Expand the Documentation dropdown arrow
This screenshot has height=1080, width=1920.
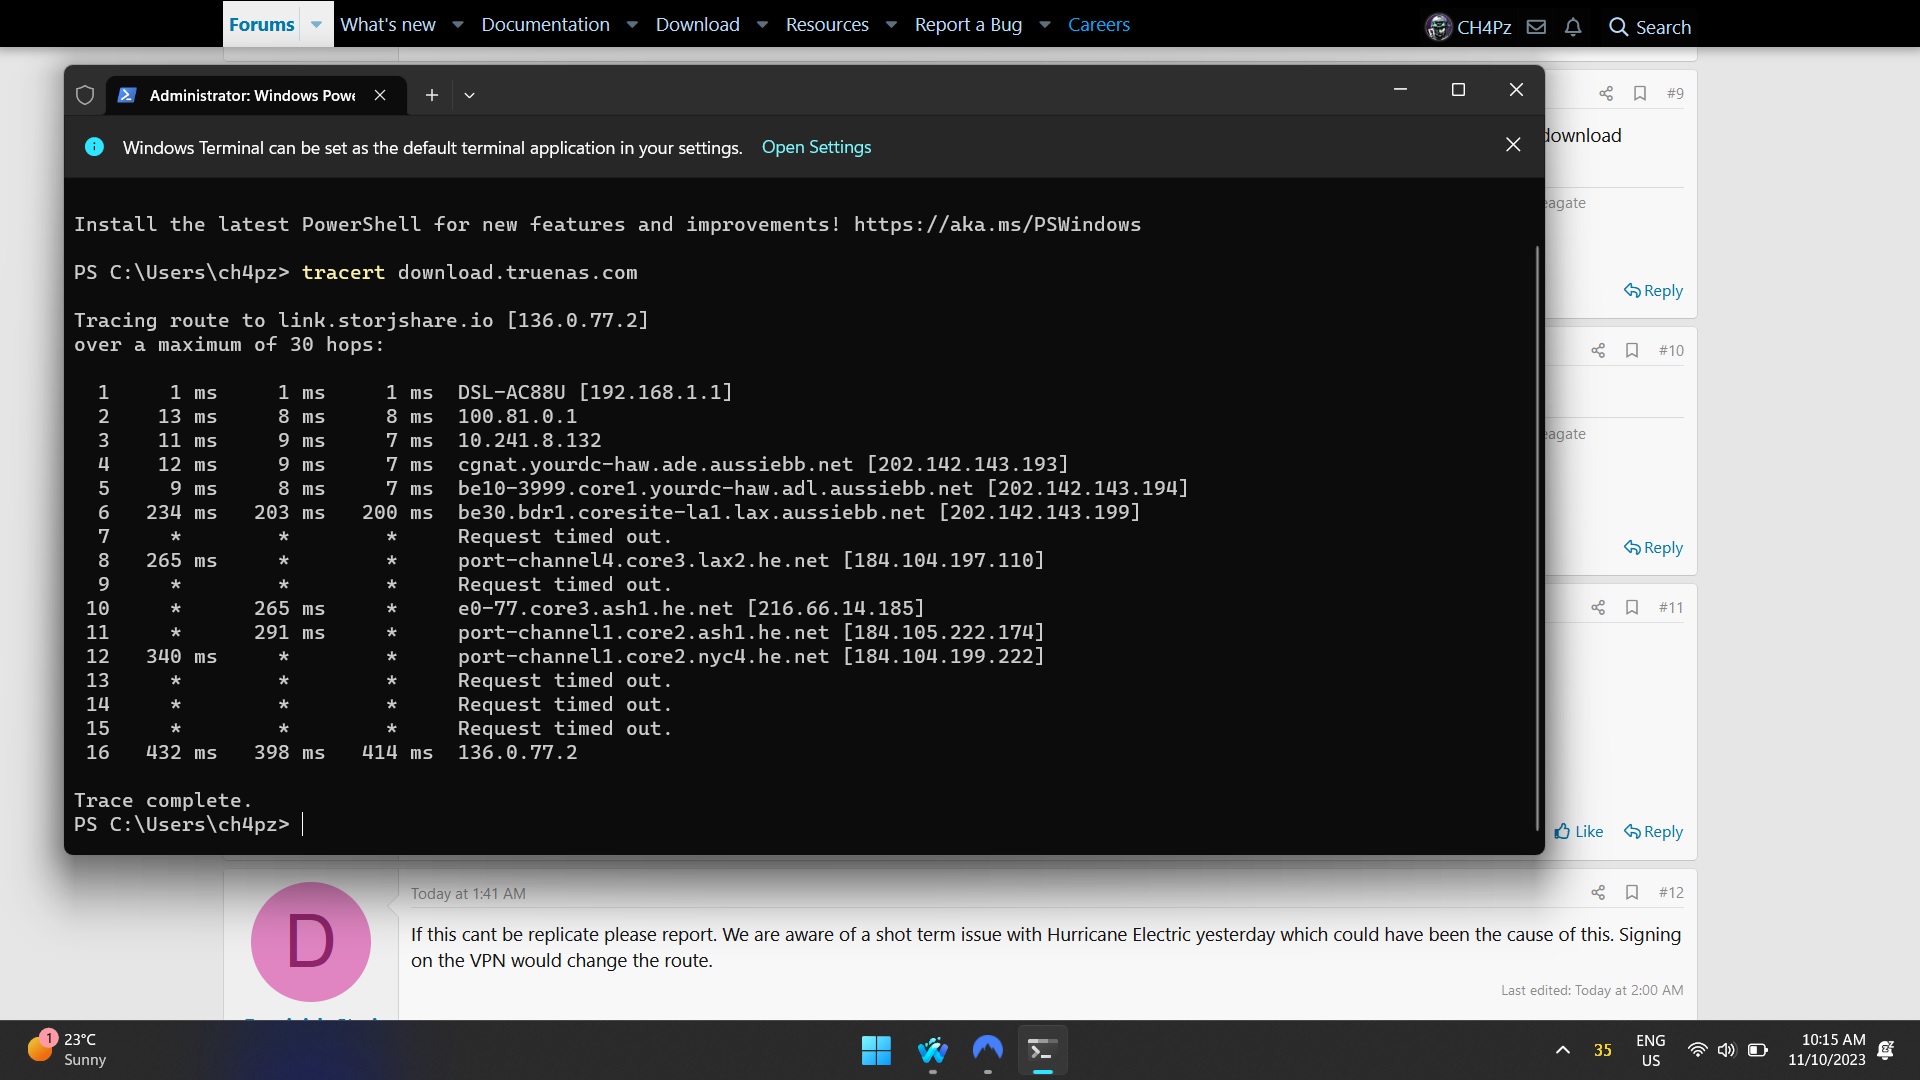click(x=632, y=24)
